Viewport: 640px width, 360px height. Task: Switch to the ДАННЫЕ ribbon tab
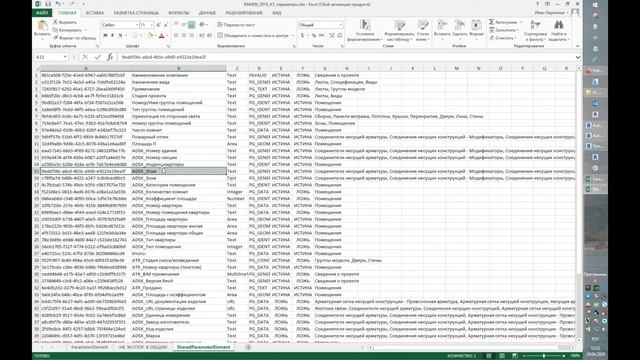207,13
